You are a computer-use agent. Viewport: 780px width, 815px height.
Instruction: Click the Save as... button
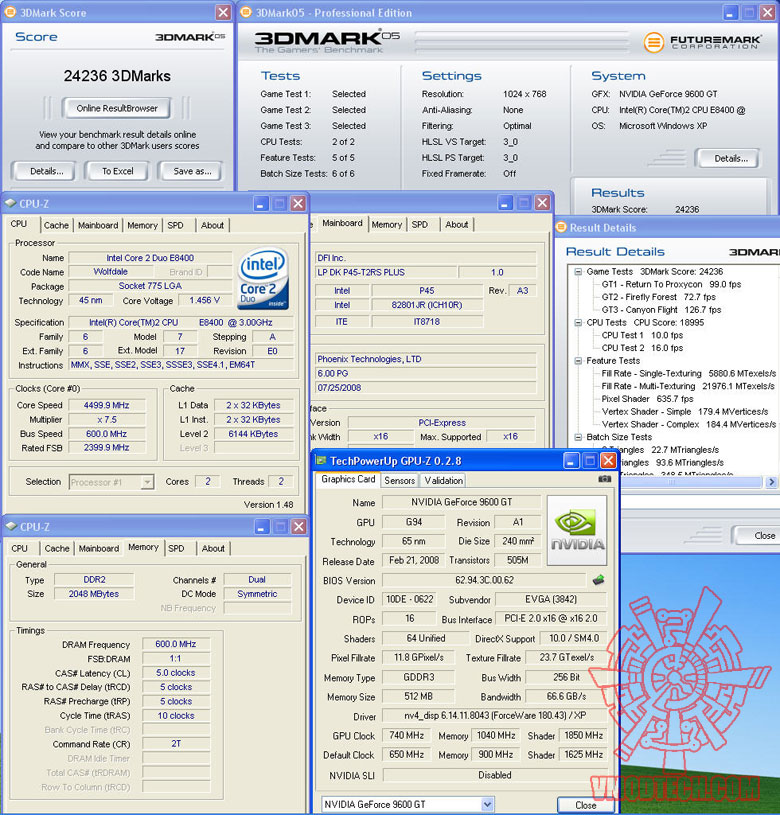pyautogui.click(x=192, y=171)
